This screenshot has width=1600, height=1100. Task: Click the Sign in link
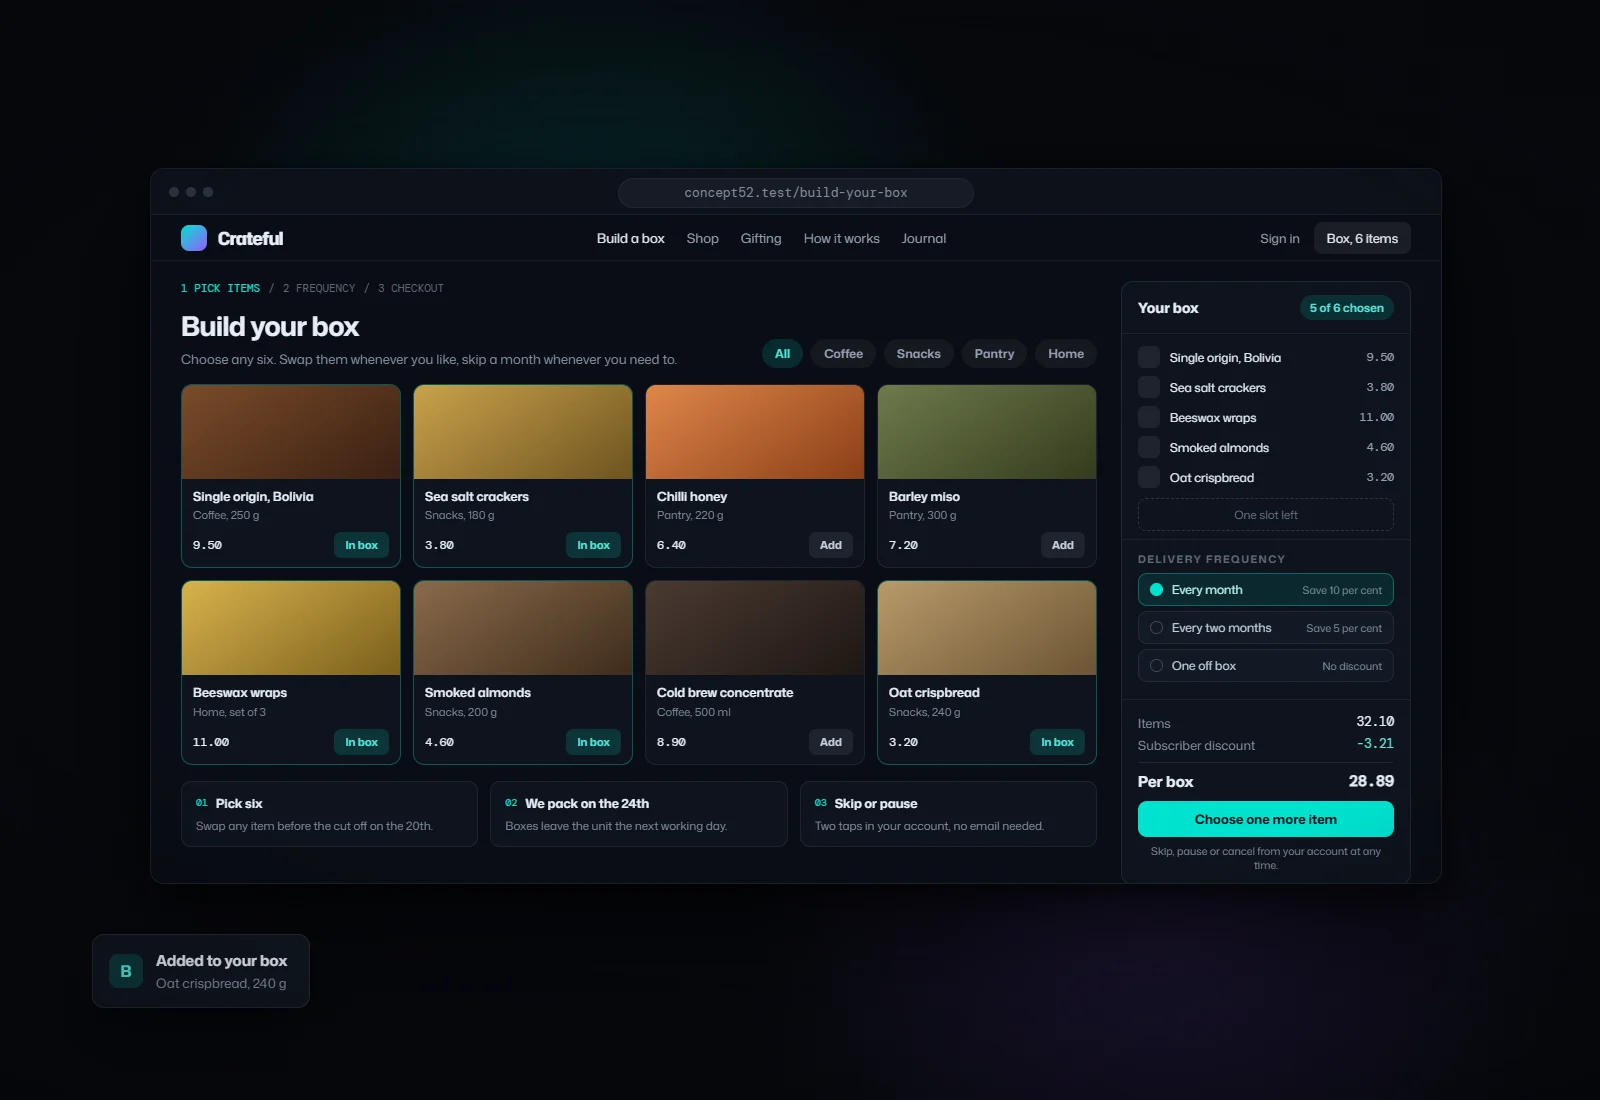[1279, 239]
